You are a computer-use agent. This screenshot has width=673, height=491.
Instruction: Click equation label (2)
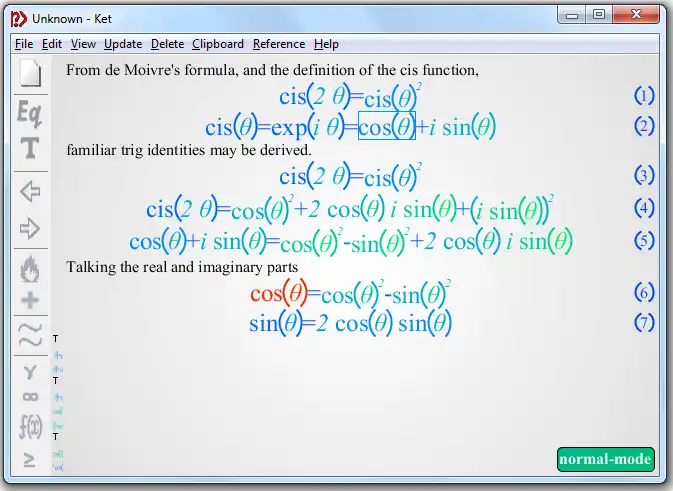tap(644, 126)
